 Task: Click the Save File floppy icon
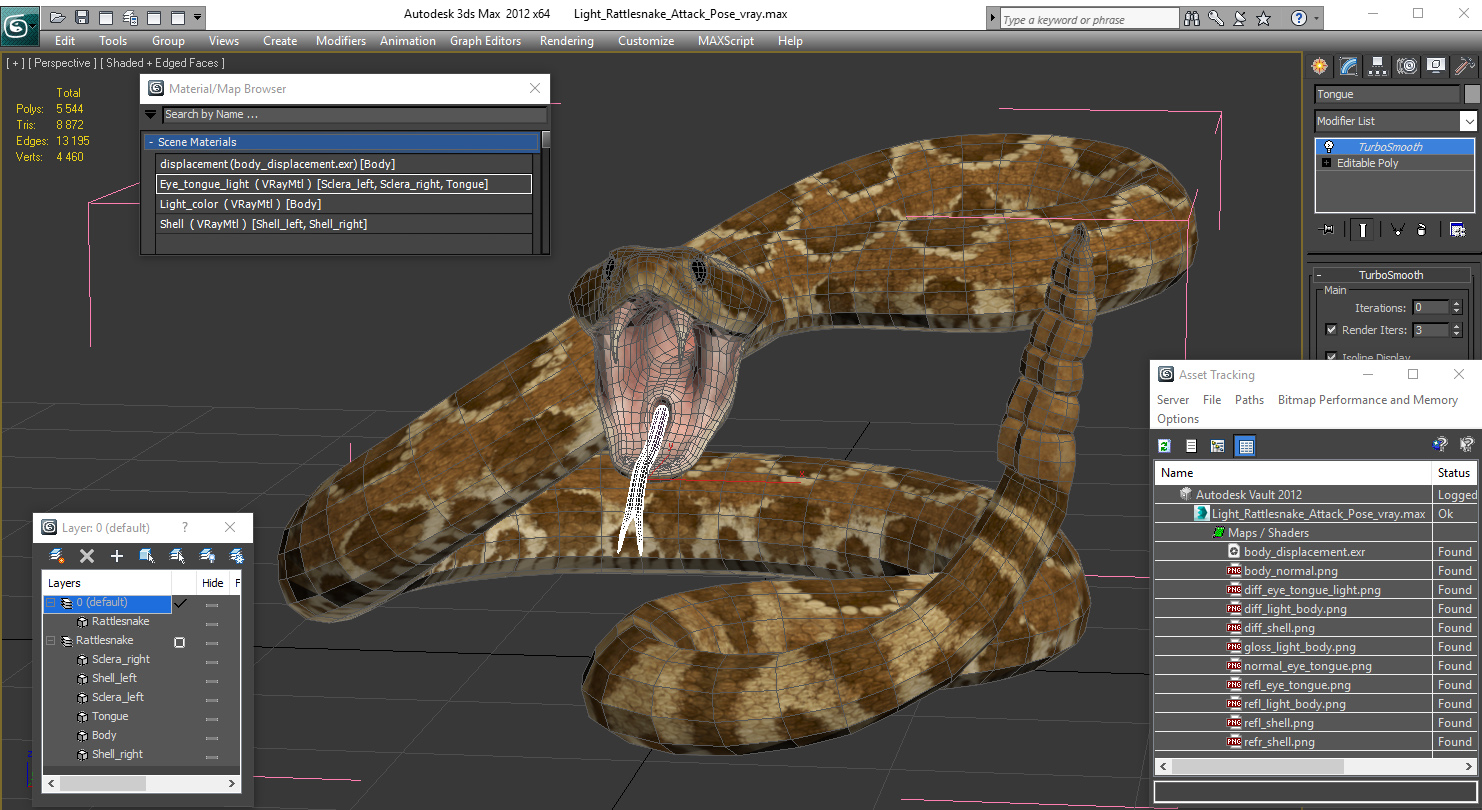point(82,17)
